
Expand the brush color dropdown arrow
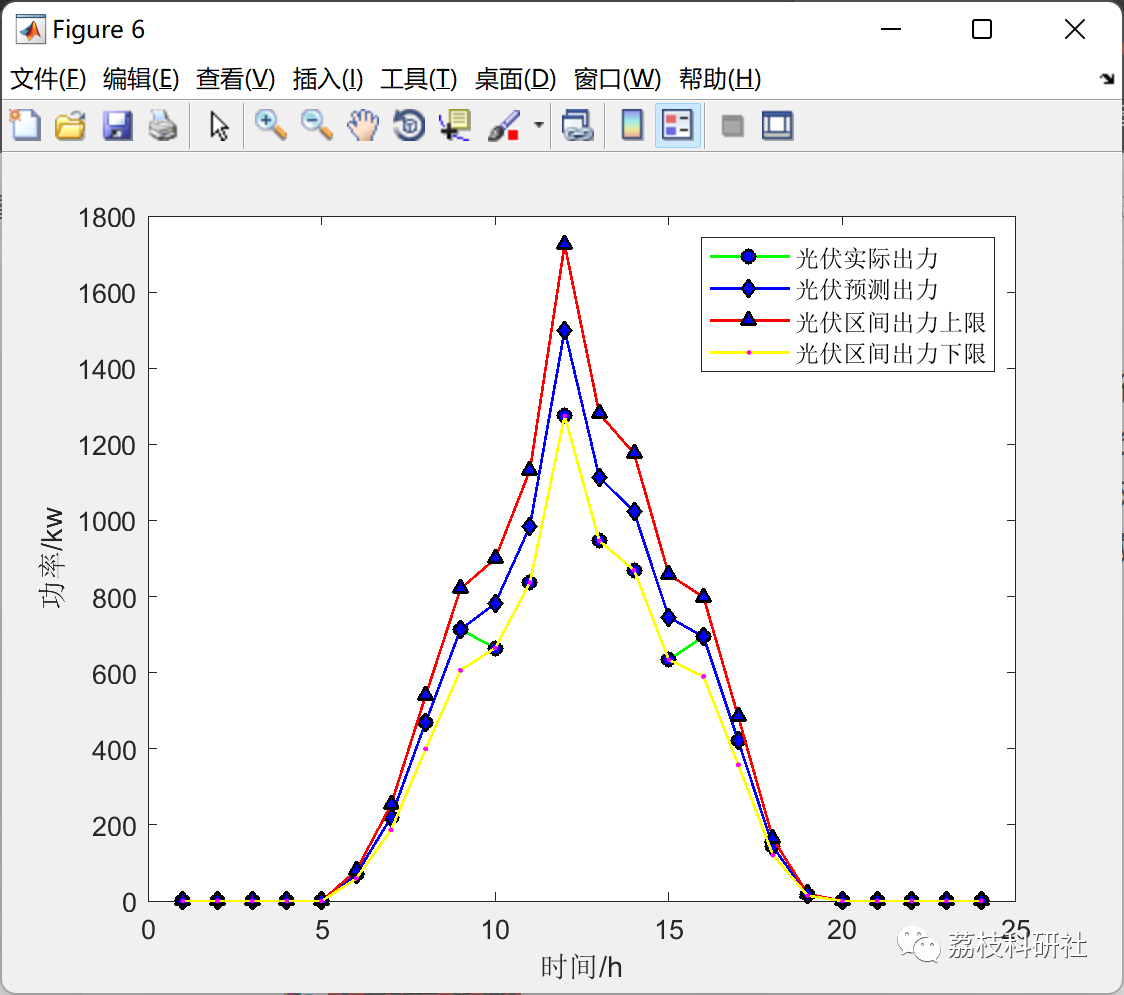click(x=538, y=125)
